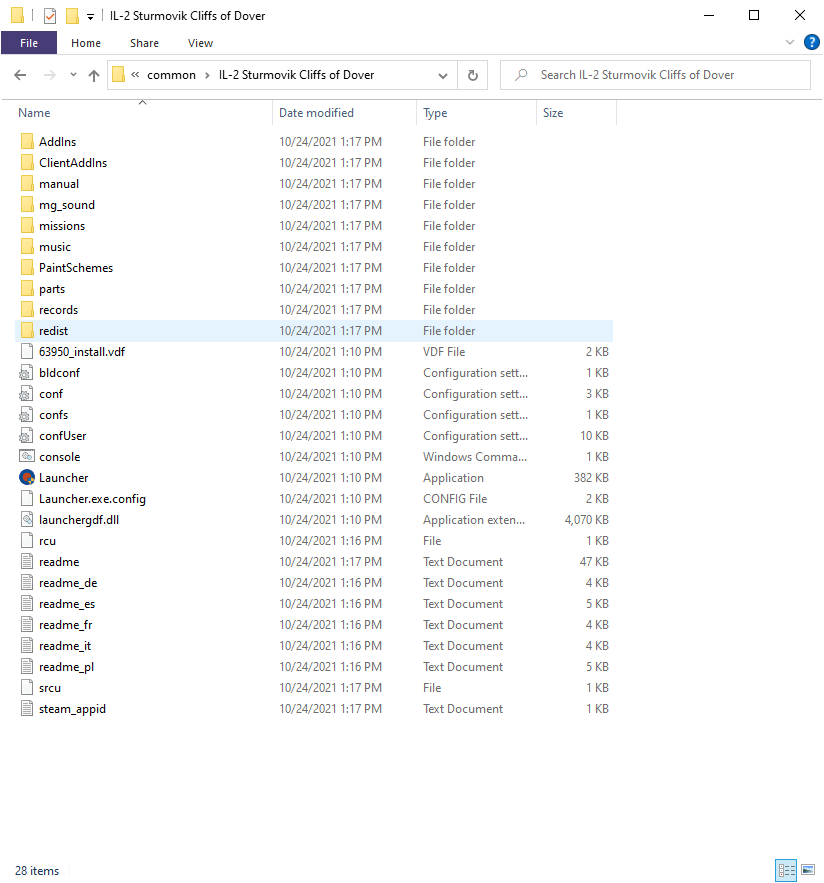824x883 pixels.
Task: Switch to Large icons view layout
Action: coord(808,870)
